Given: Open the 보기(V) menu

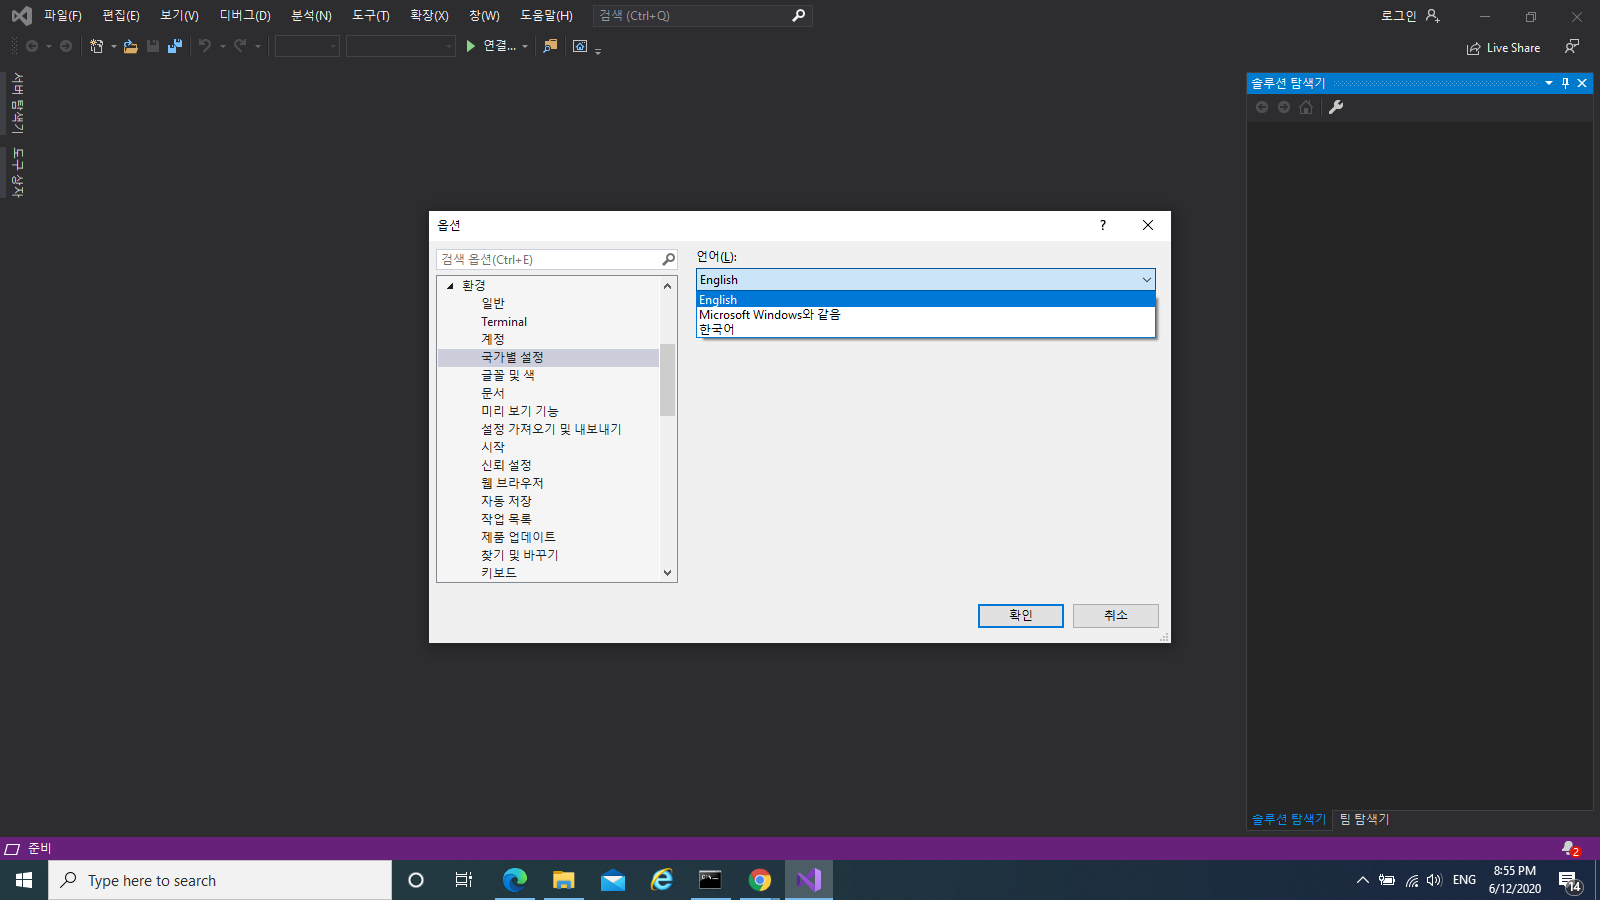Looking at the screenshot, I should click(x=180, y=16).
